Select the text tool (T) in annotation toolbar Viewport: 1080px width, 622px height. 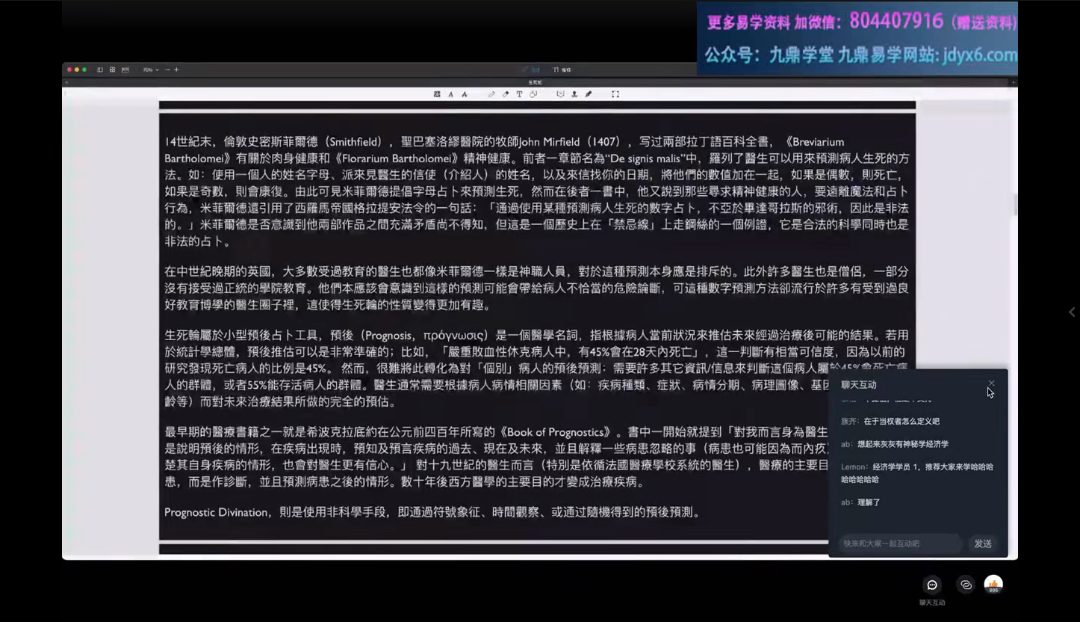tap(519, 94)
